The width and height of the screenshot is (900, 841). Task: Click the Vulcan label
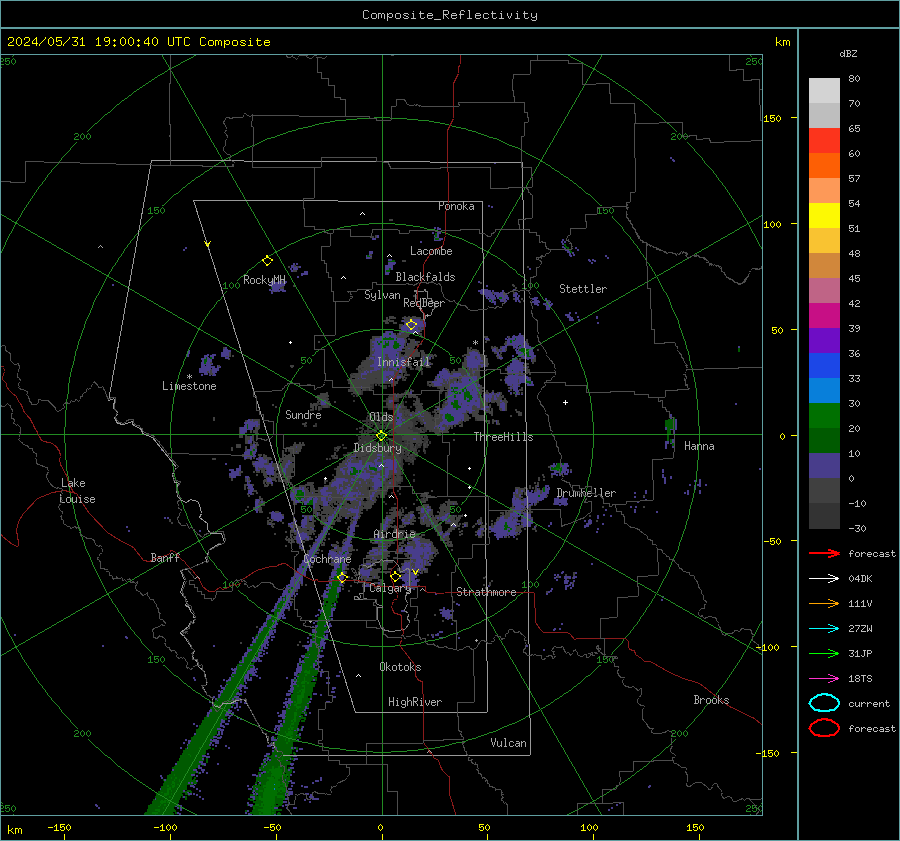509,743
